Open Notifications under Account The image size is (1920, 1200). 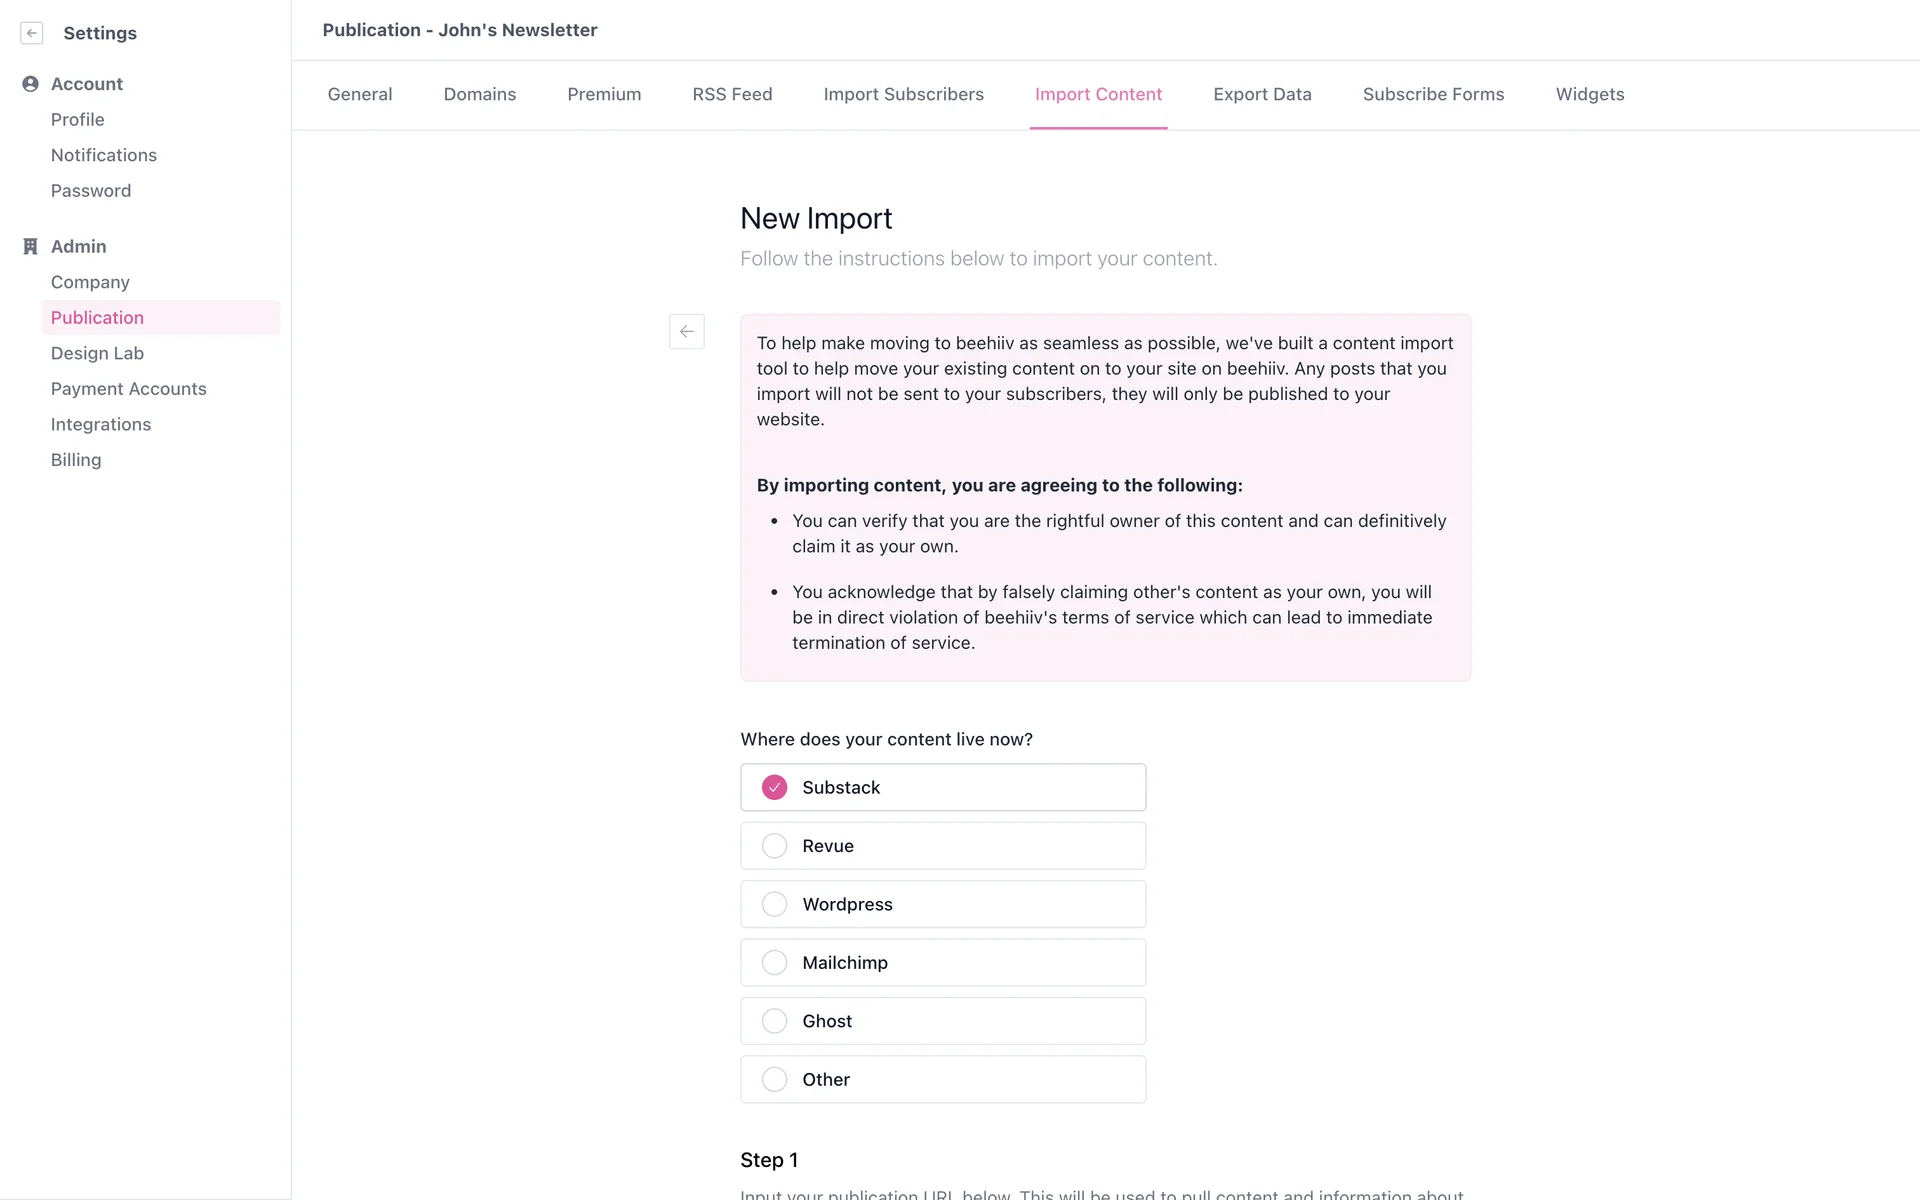(104, 155)
